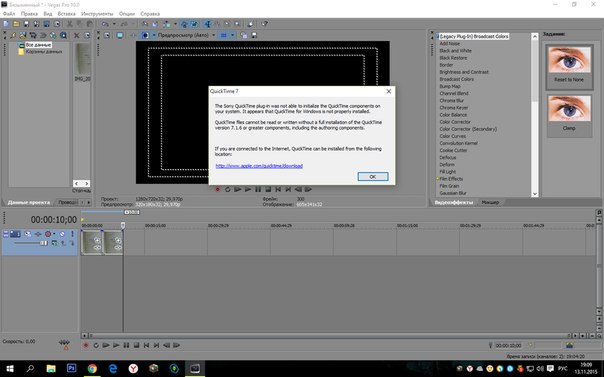This screenshot has height=377, width=604.
Task: Click the Record button in the timeline transport
Action: (x=86, y=345)
